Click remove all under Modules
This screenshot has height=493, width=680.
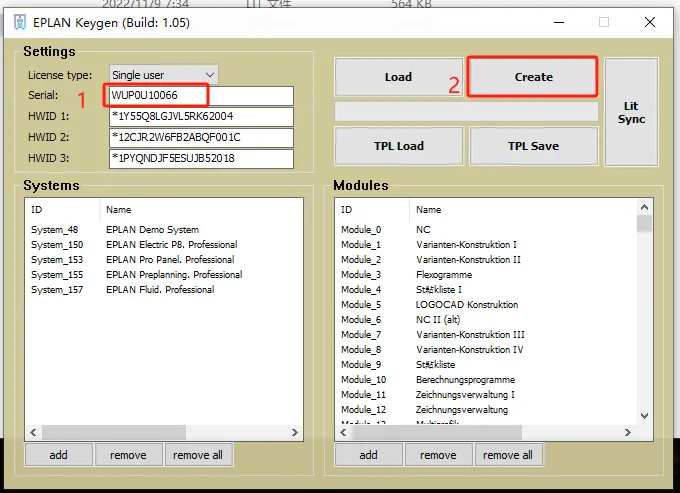(x=508, y=455)
